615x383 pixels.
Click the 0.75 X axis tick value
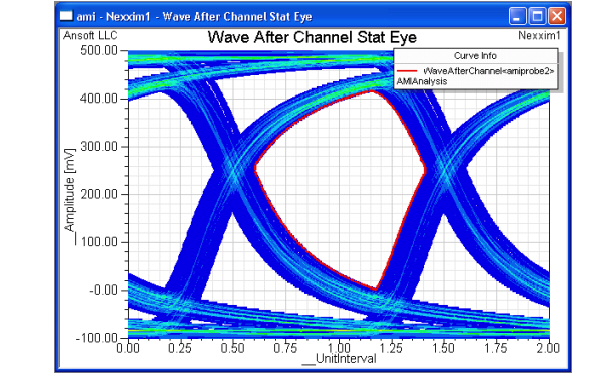(285, 348)
